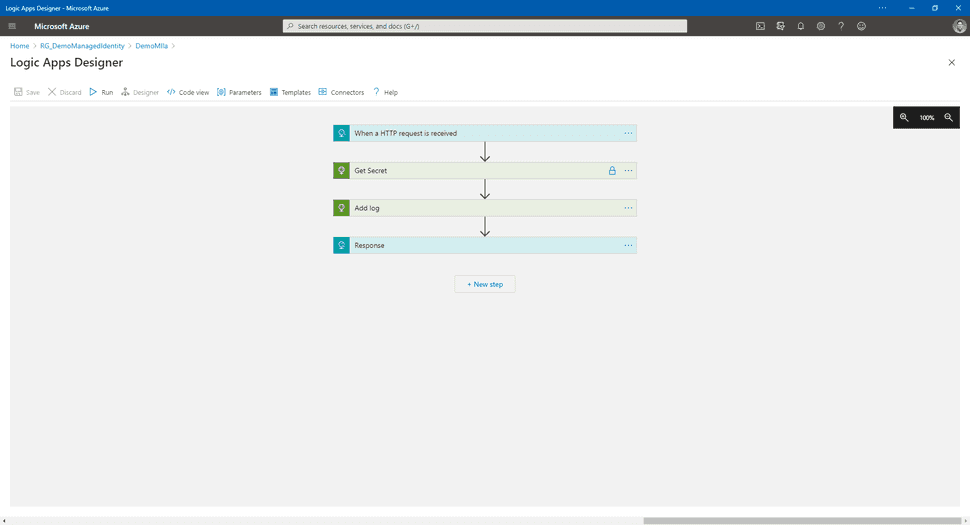The height and width of the screenshot is (525, 970).
Task: Insert step between Get Secret and Add log
Action: 485,189
